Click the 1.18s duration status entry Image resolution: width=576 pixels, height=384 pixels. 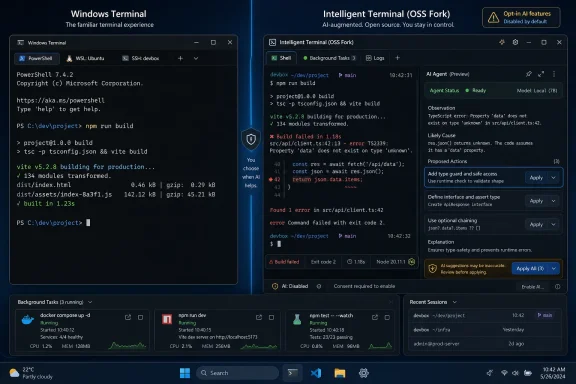pos(356,262)
